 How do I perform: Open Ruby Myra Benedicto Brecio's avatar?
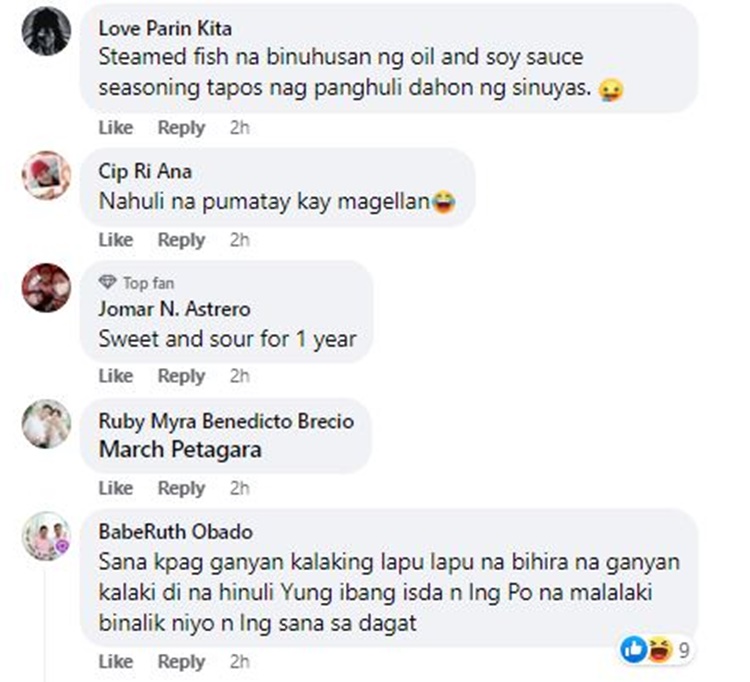pos(46,423)
